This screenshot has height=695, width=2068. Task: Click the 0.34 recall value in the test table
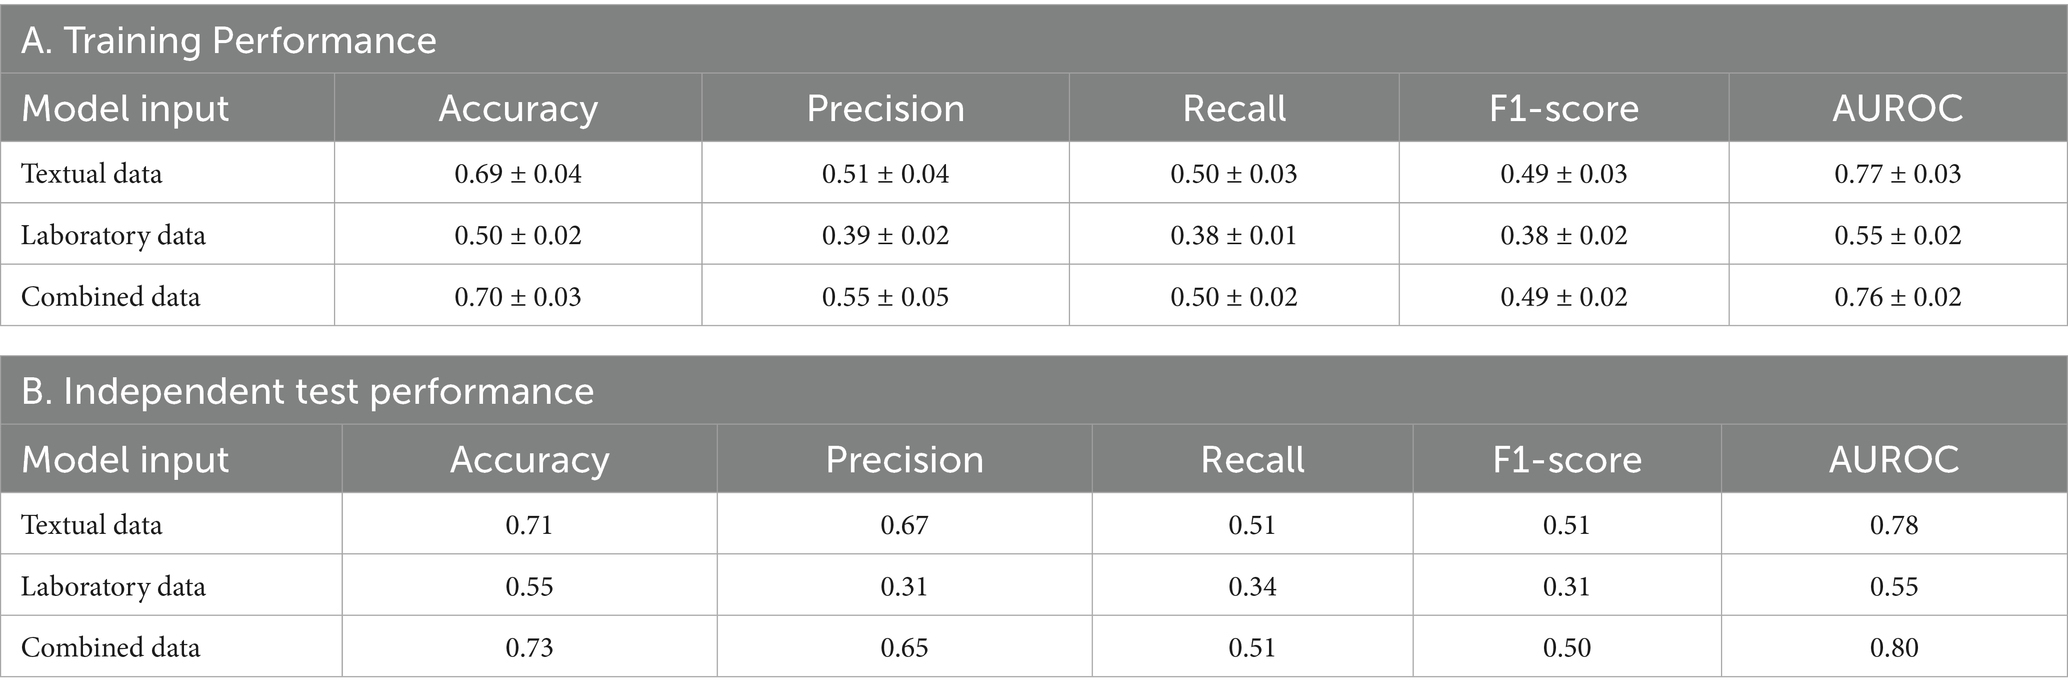pyautogui.click(x=1252, y=587)
